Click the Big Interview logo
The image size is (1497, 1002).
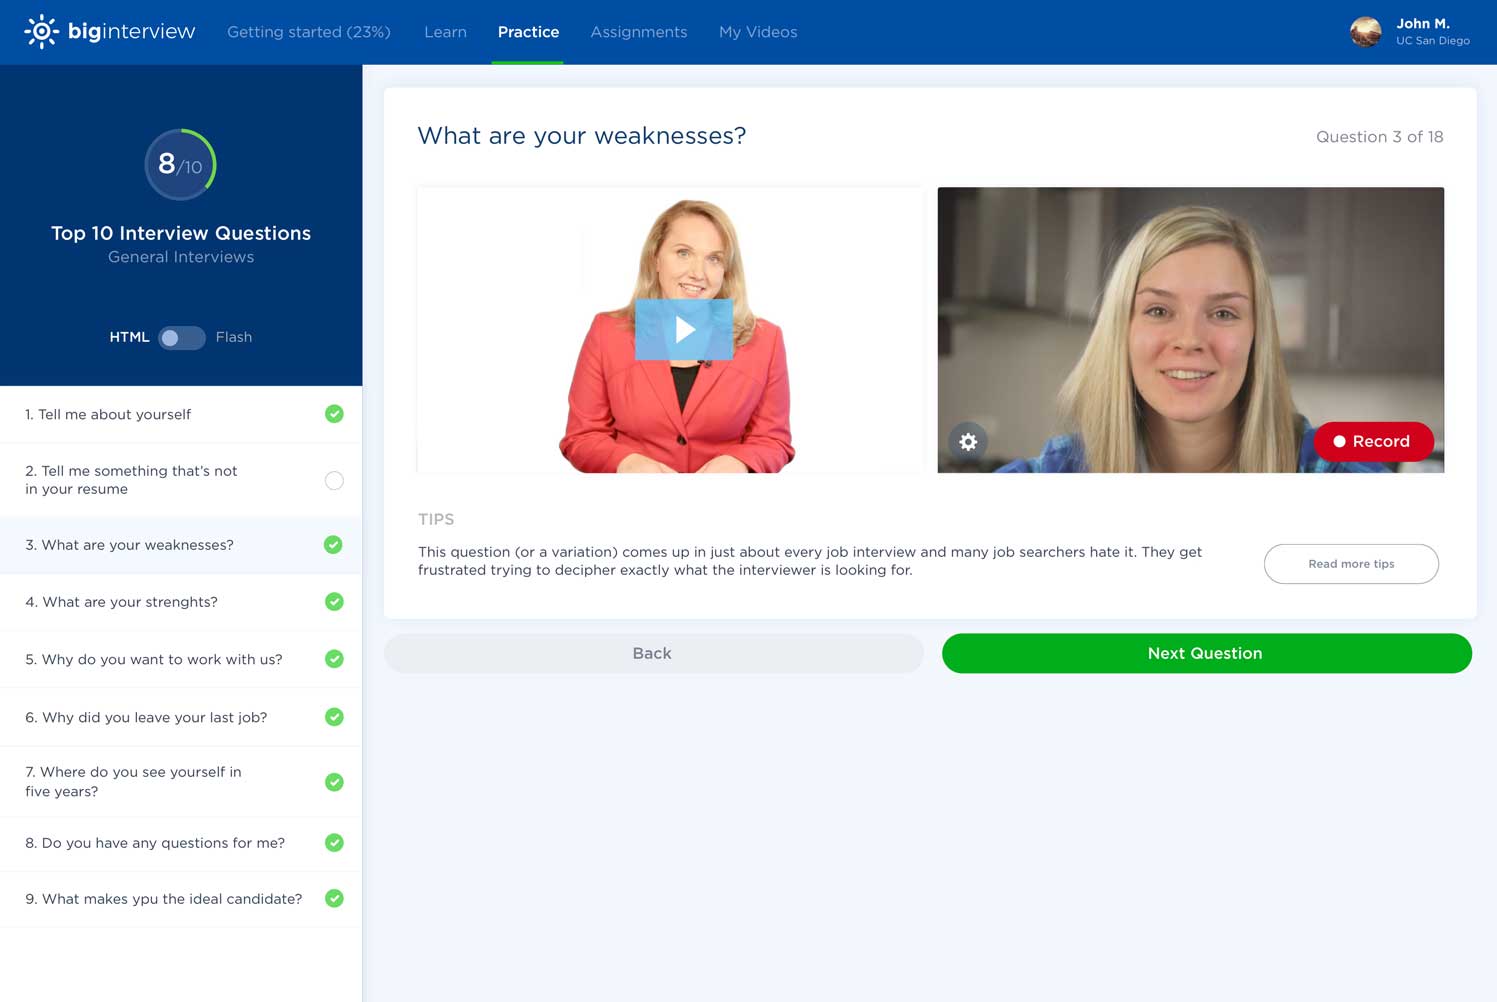[x=108, y=31]
